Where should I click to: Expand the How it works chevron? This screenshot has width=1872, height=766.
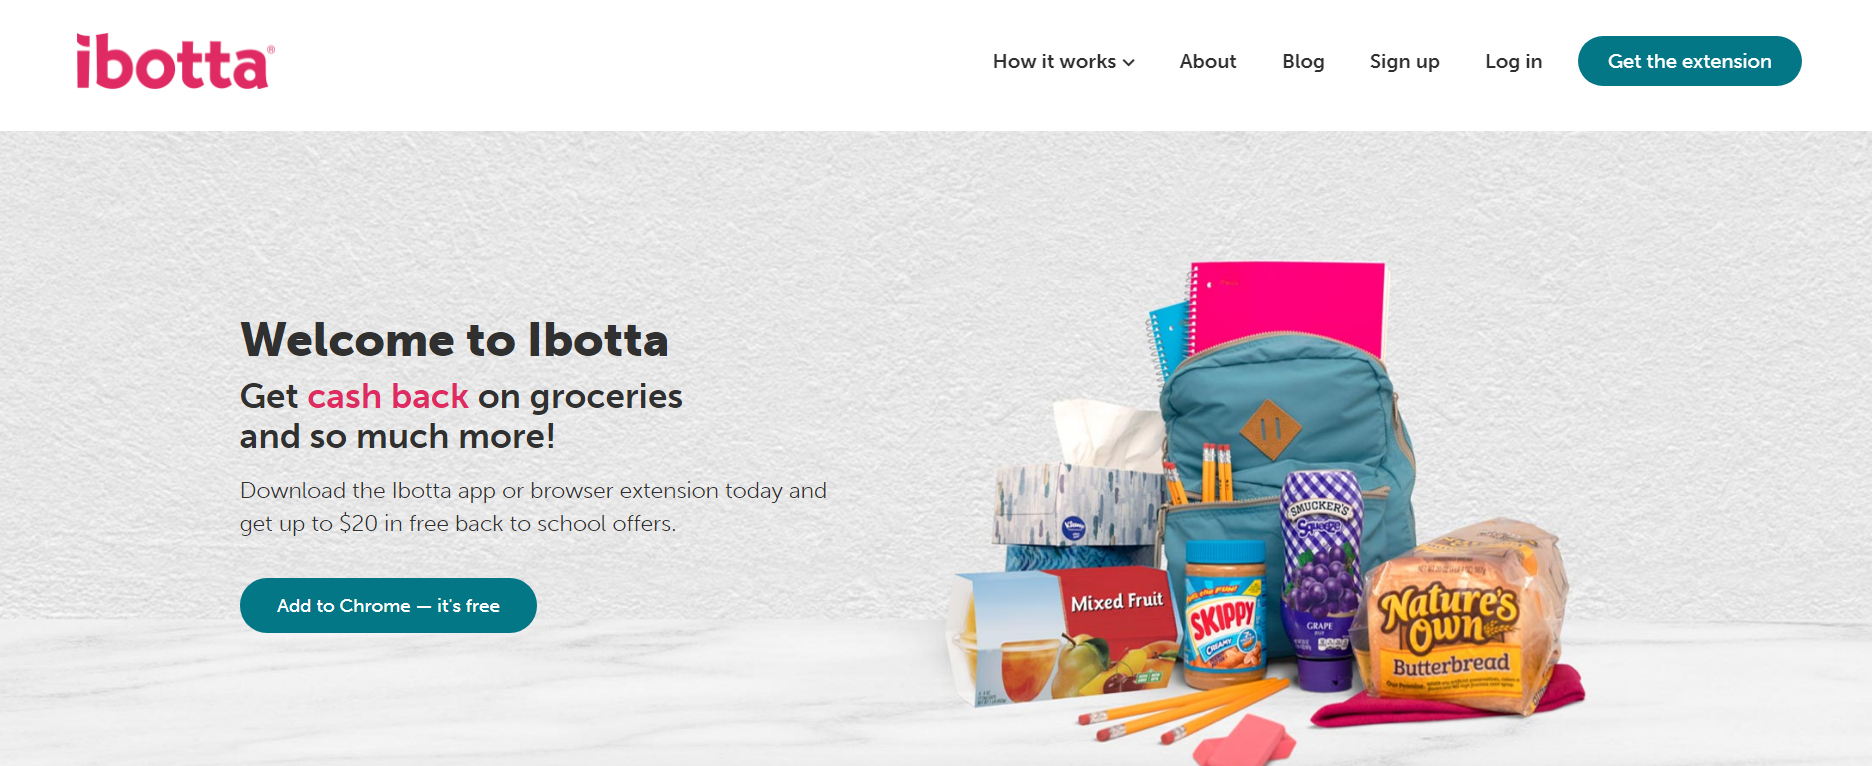point(1129,62)
